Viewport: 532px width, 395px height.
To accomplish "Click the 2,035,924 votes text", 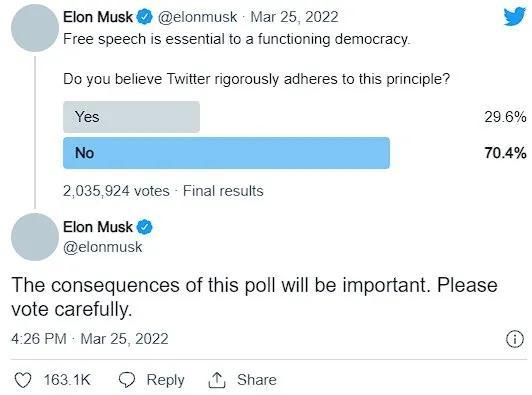I will [116, 191].
